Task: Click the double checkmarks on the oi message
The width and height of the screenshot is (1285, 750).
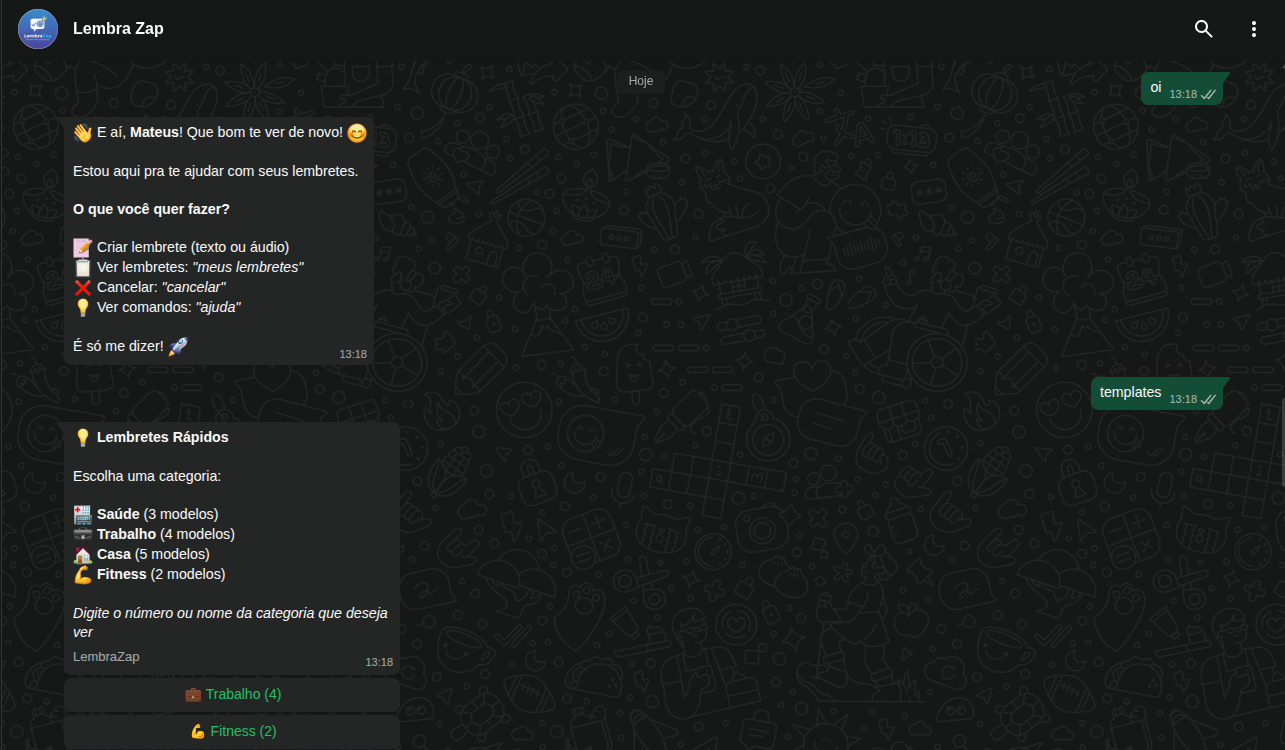Action: [x=1208, y=94]
